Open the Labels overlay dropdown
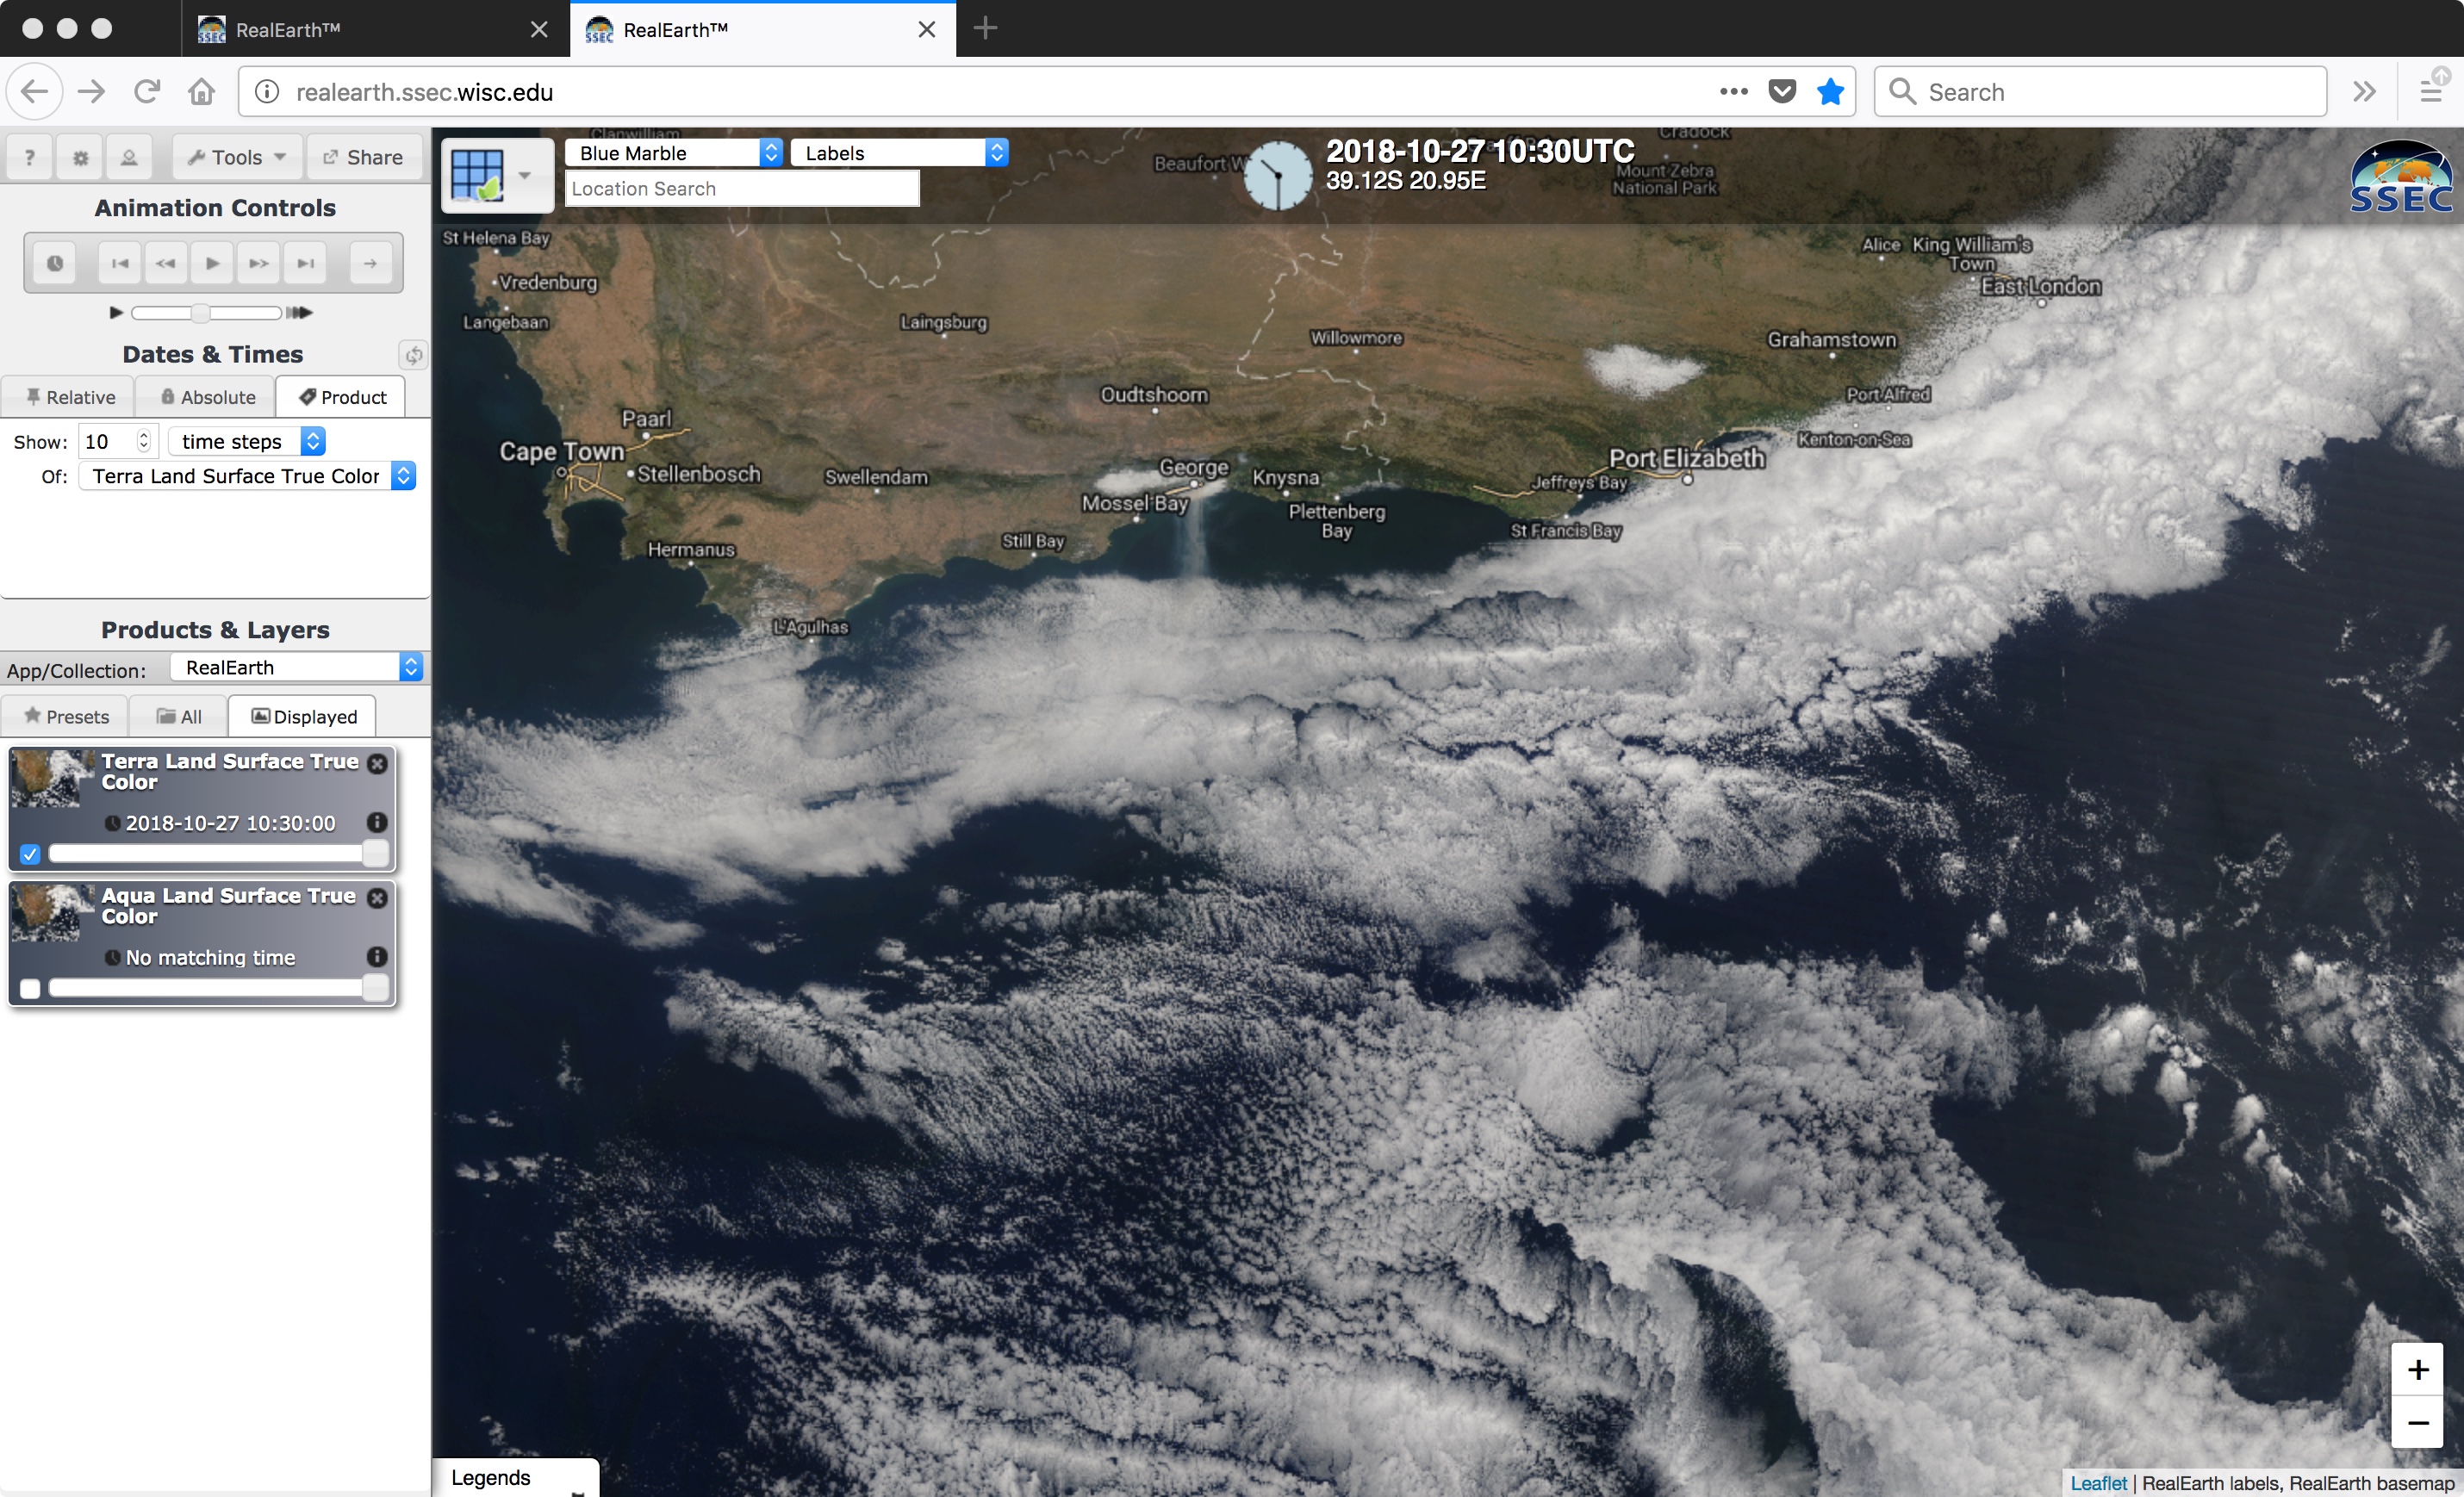The image size is (2464, 1497). pyautogui.click(x=898, y=153)
